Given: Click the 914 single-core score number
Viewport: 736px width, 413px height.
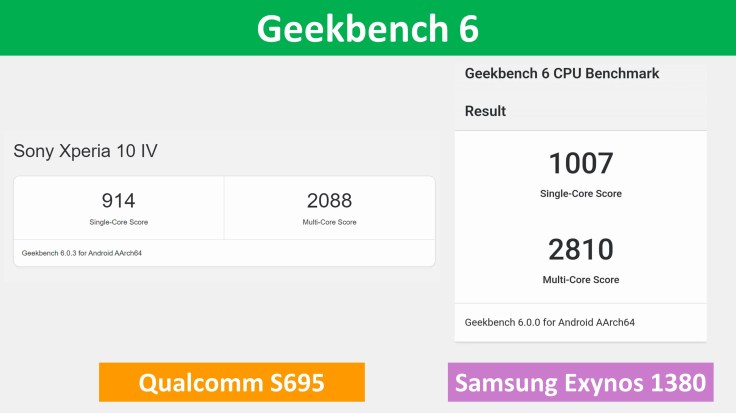Looking at the screenshot, I should [118, 200].
